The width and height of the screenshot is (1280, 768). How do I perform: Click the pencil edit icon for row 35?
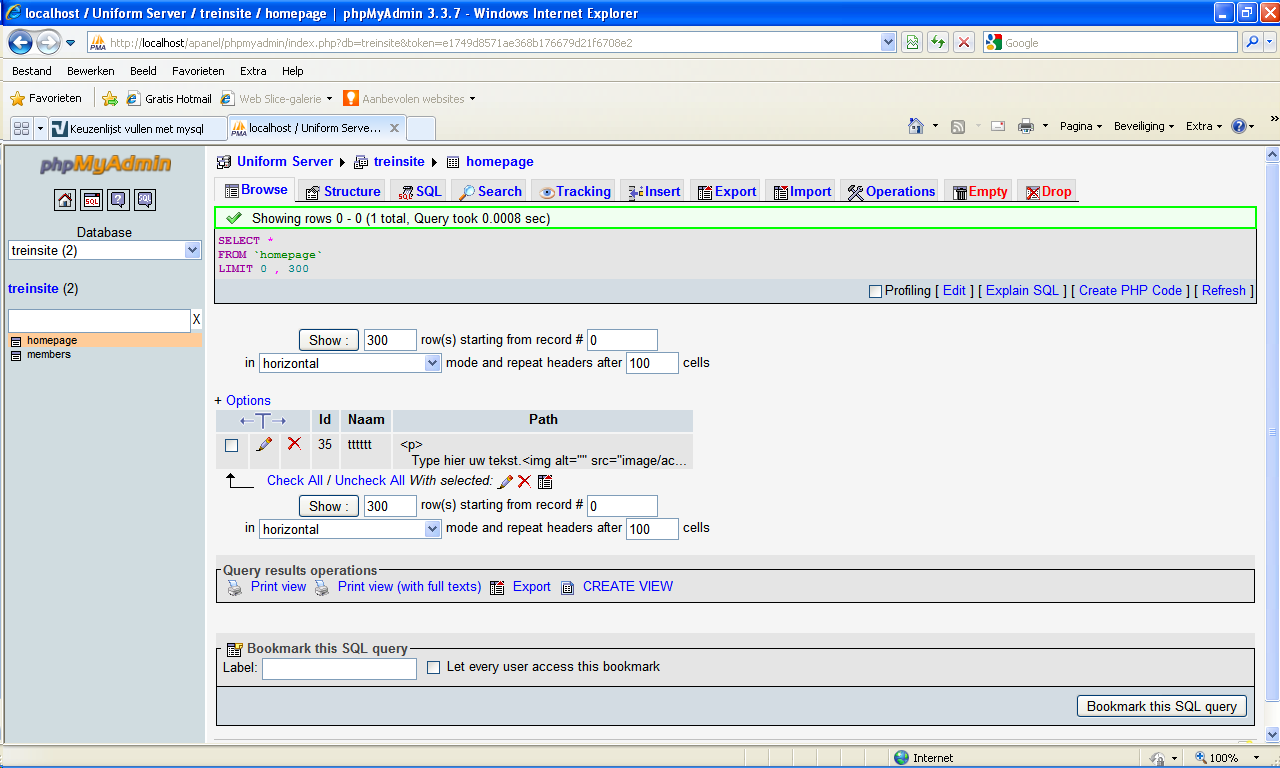coord(264,445)
